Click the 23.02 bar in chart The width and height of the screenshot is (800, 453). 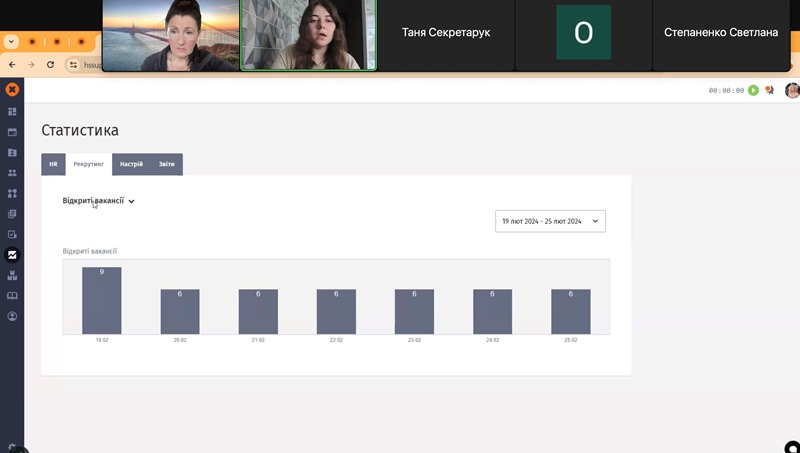click(414, 312)
